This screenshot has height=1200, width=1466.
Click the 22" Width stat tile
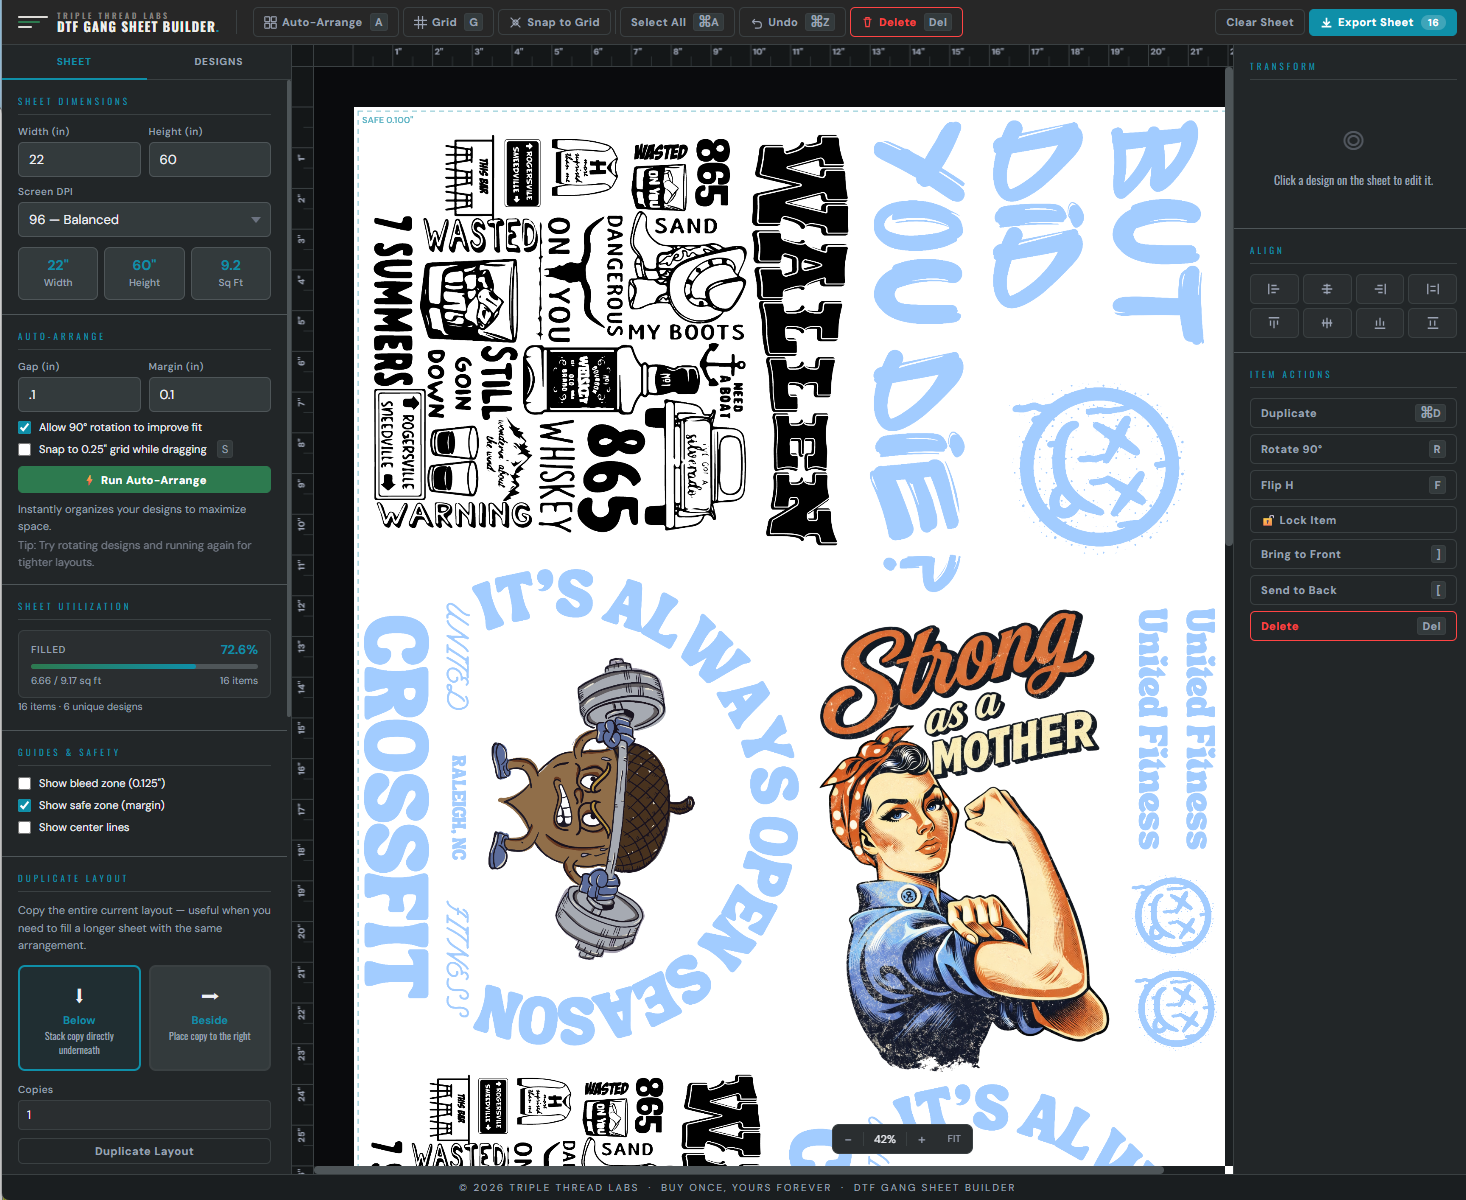pos(58,273)
